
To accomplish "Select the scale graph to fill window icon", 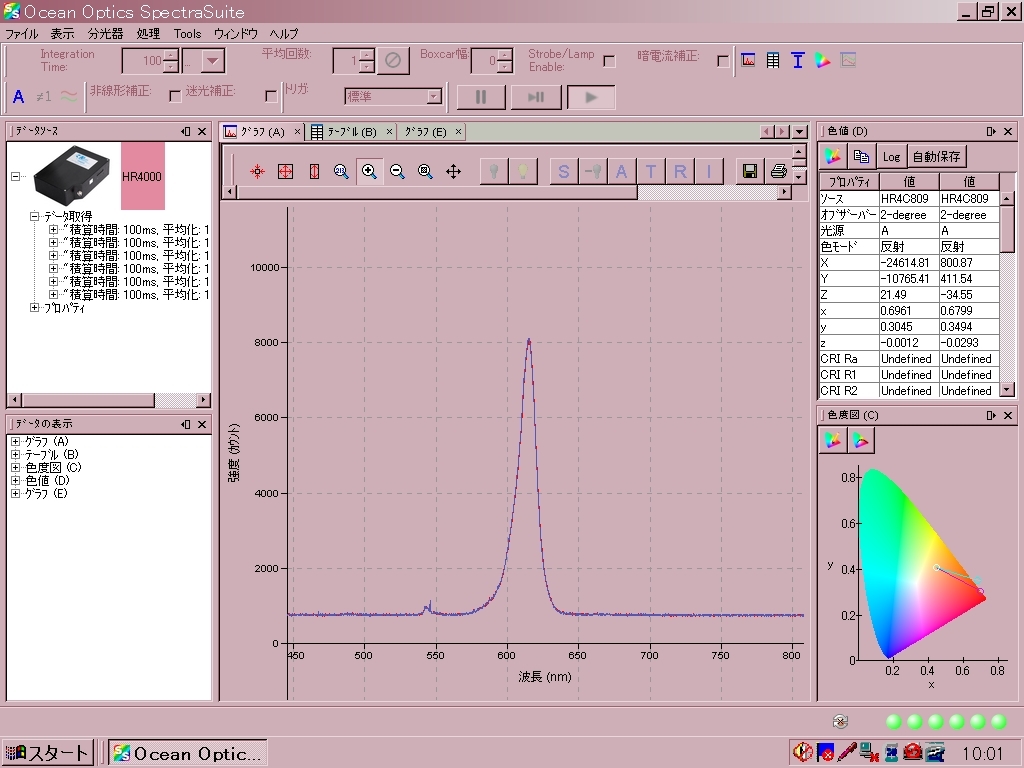I will (x=285, y=171).
